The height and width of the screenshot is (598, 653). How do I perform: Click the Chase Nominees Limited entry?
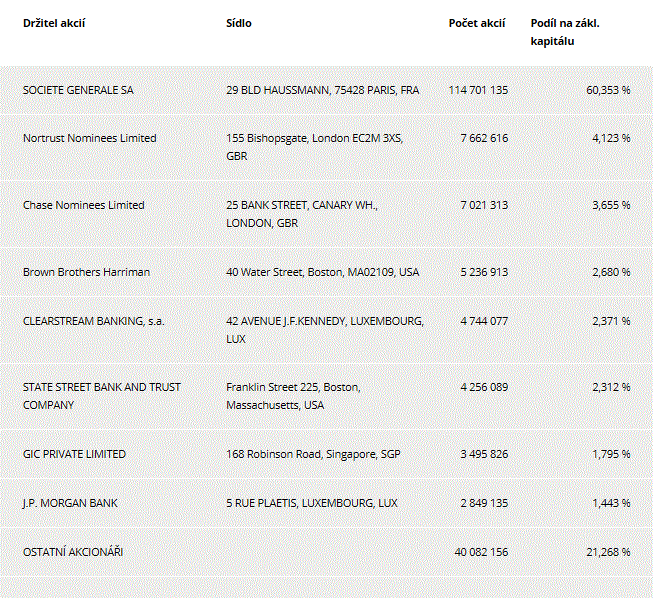(x=84, y=205)
